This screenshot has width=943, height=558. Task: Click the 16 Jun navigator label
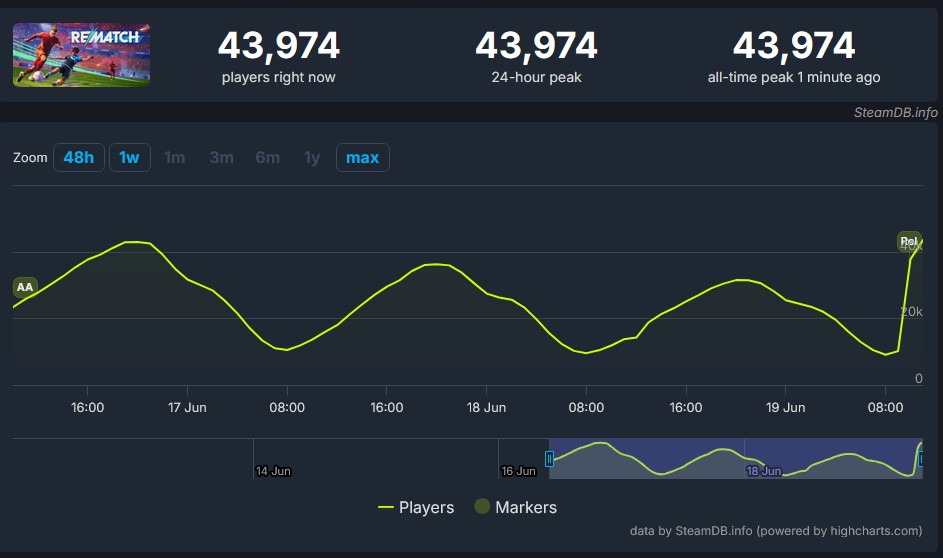[518, 471]
